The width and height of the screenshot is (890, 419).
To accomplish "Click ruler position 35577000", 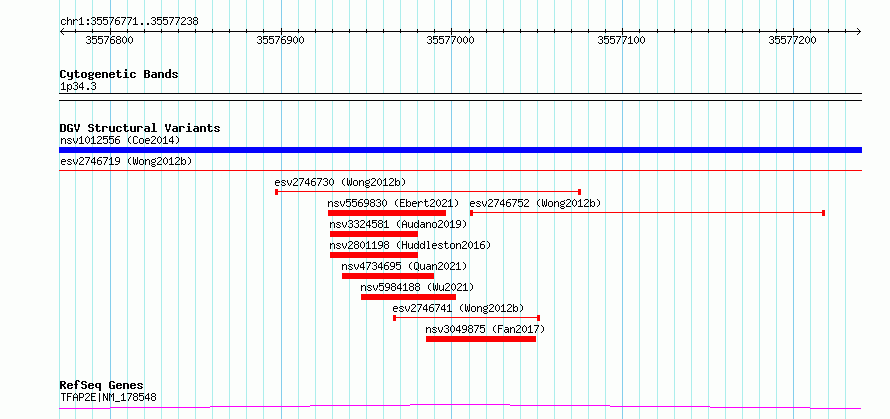I will pos(451,40).
